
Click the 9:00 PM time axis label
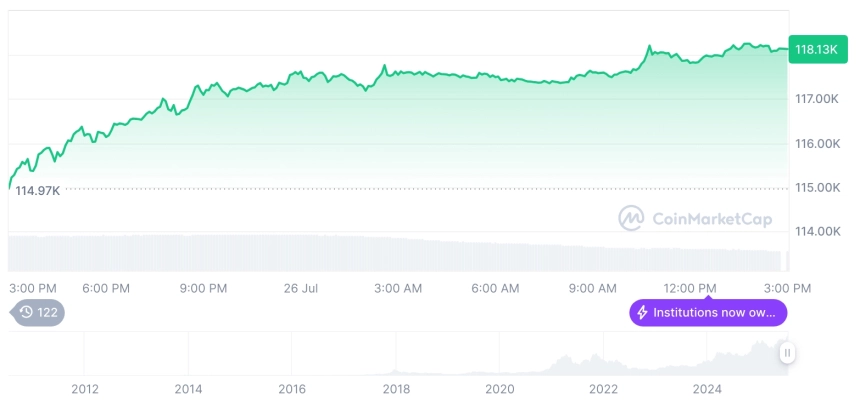coord(203,288)
